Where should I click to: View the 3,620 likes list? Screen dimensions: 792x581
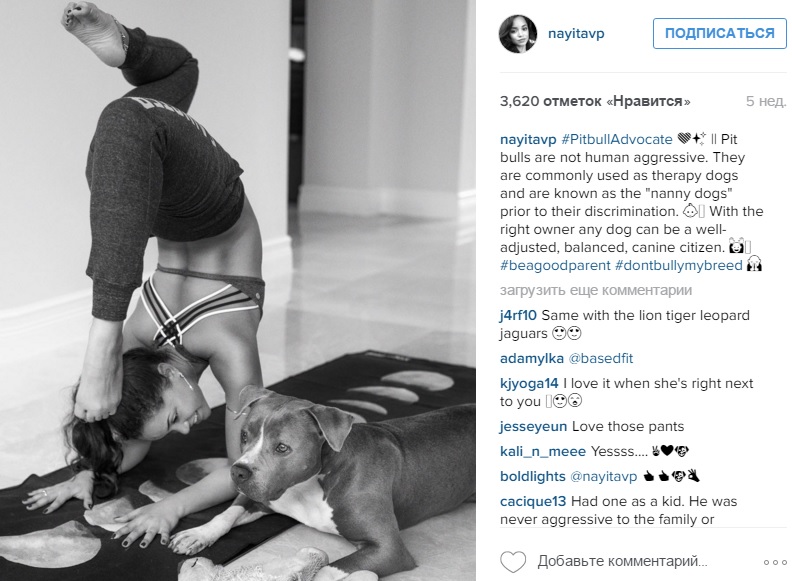pyautogui.click(x=595, y=101)
